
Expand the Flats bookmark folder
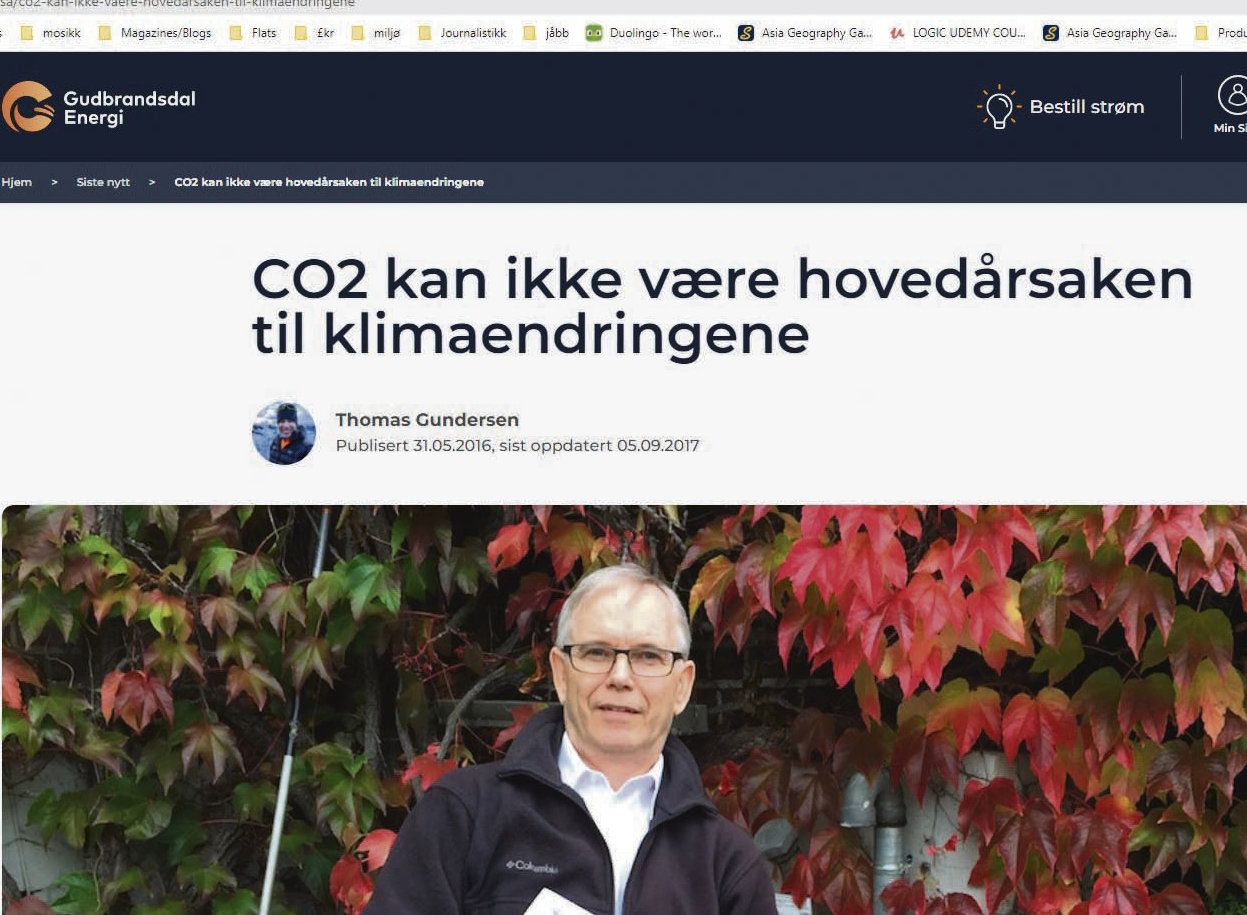(253, 33)
